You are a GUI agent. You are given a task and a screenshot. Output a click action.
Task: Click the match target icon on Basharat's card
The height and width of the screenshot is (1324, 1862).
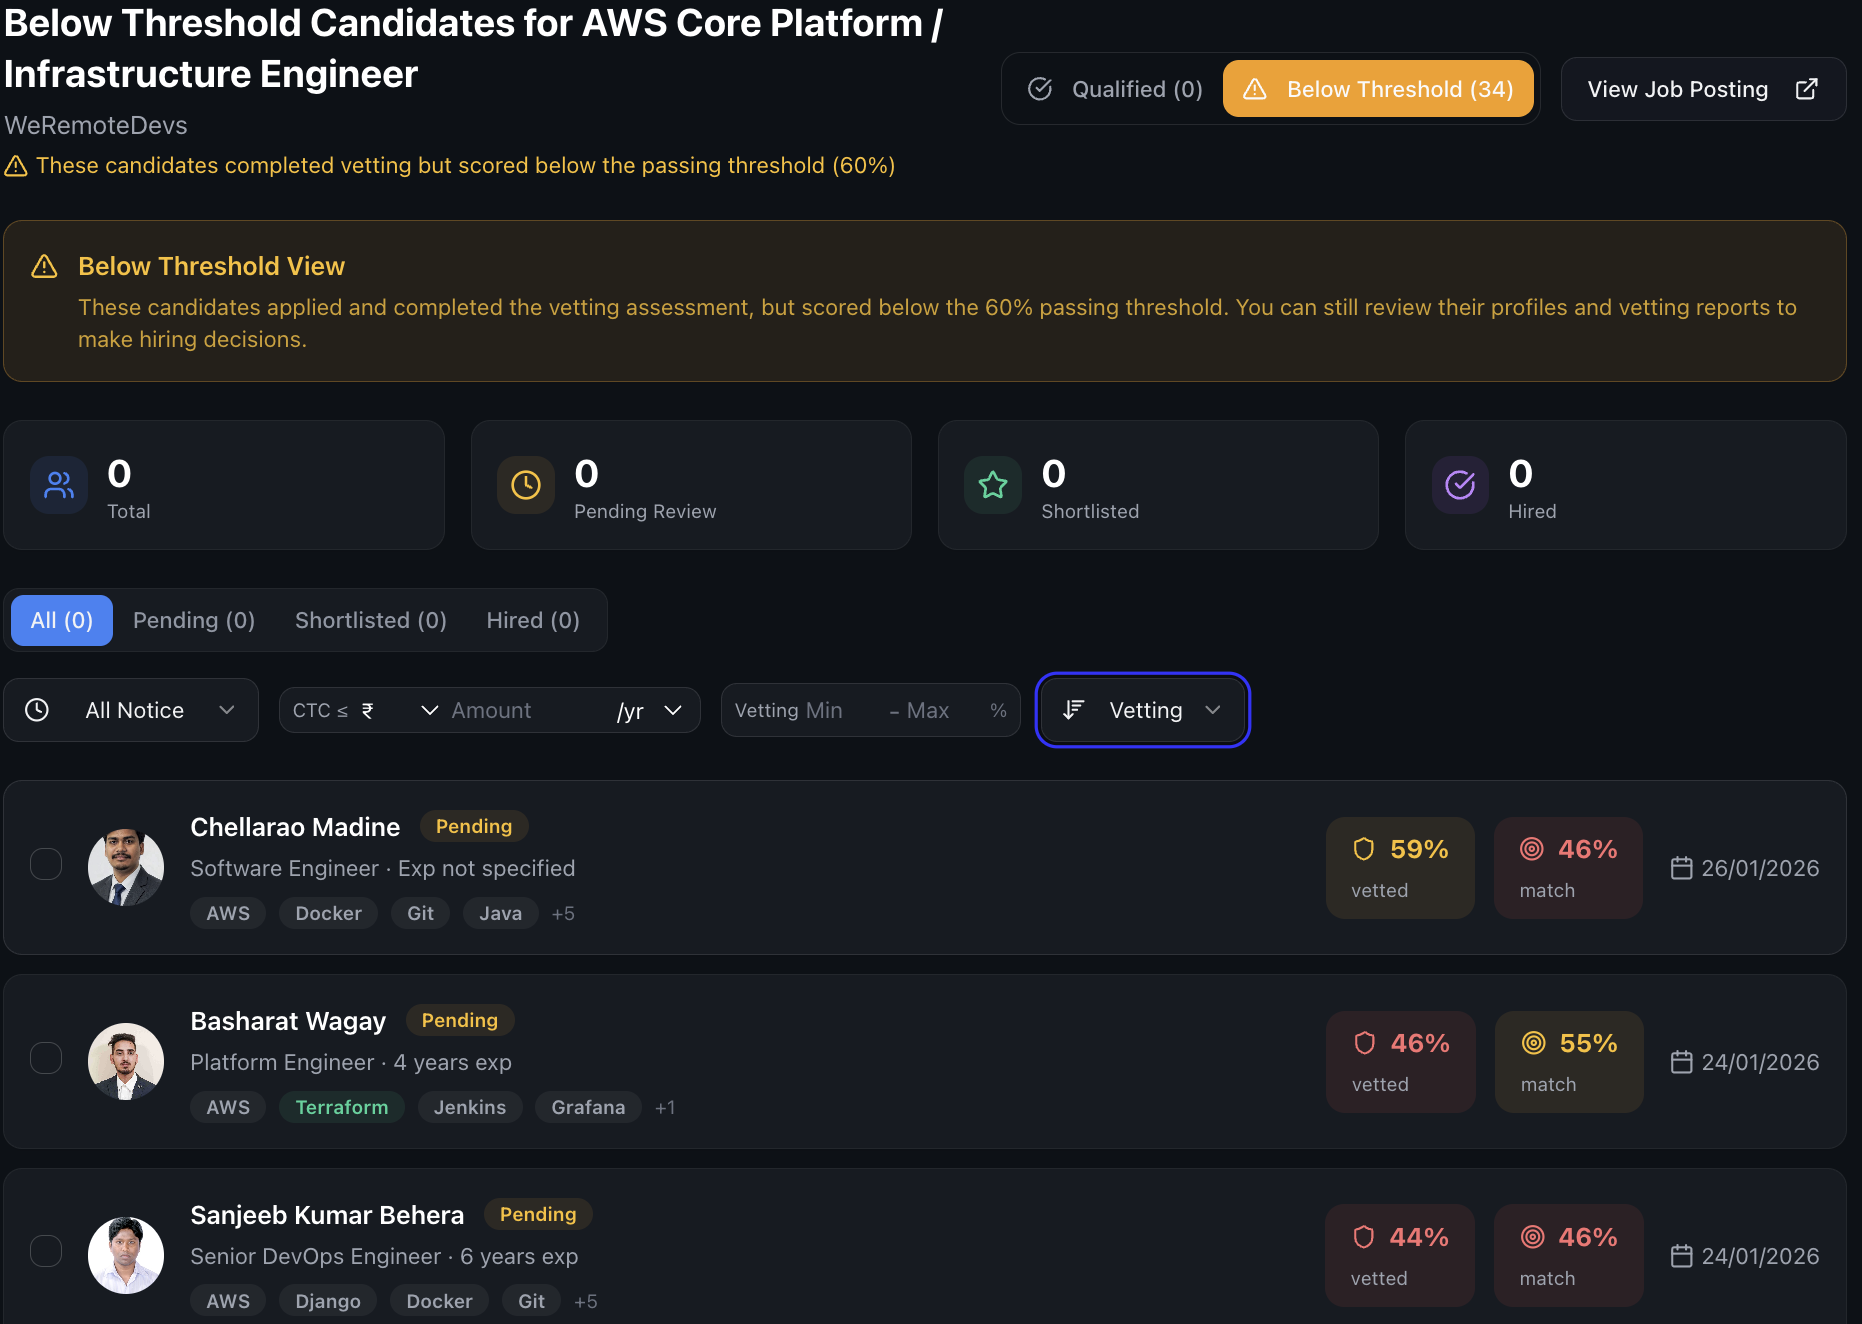click(1533, 1042)
